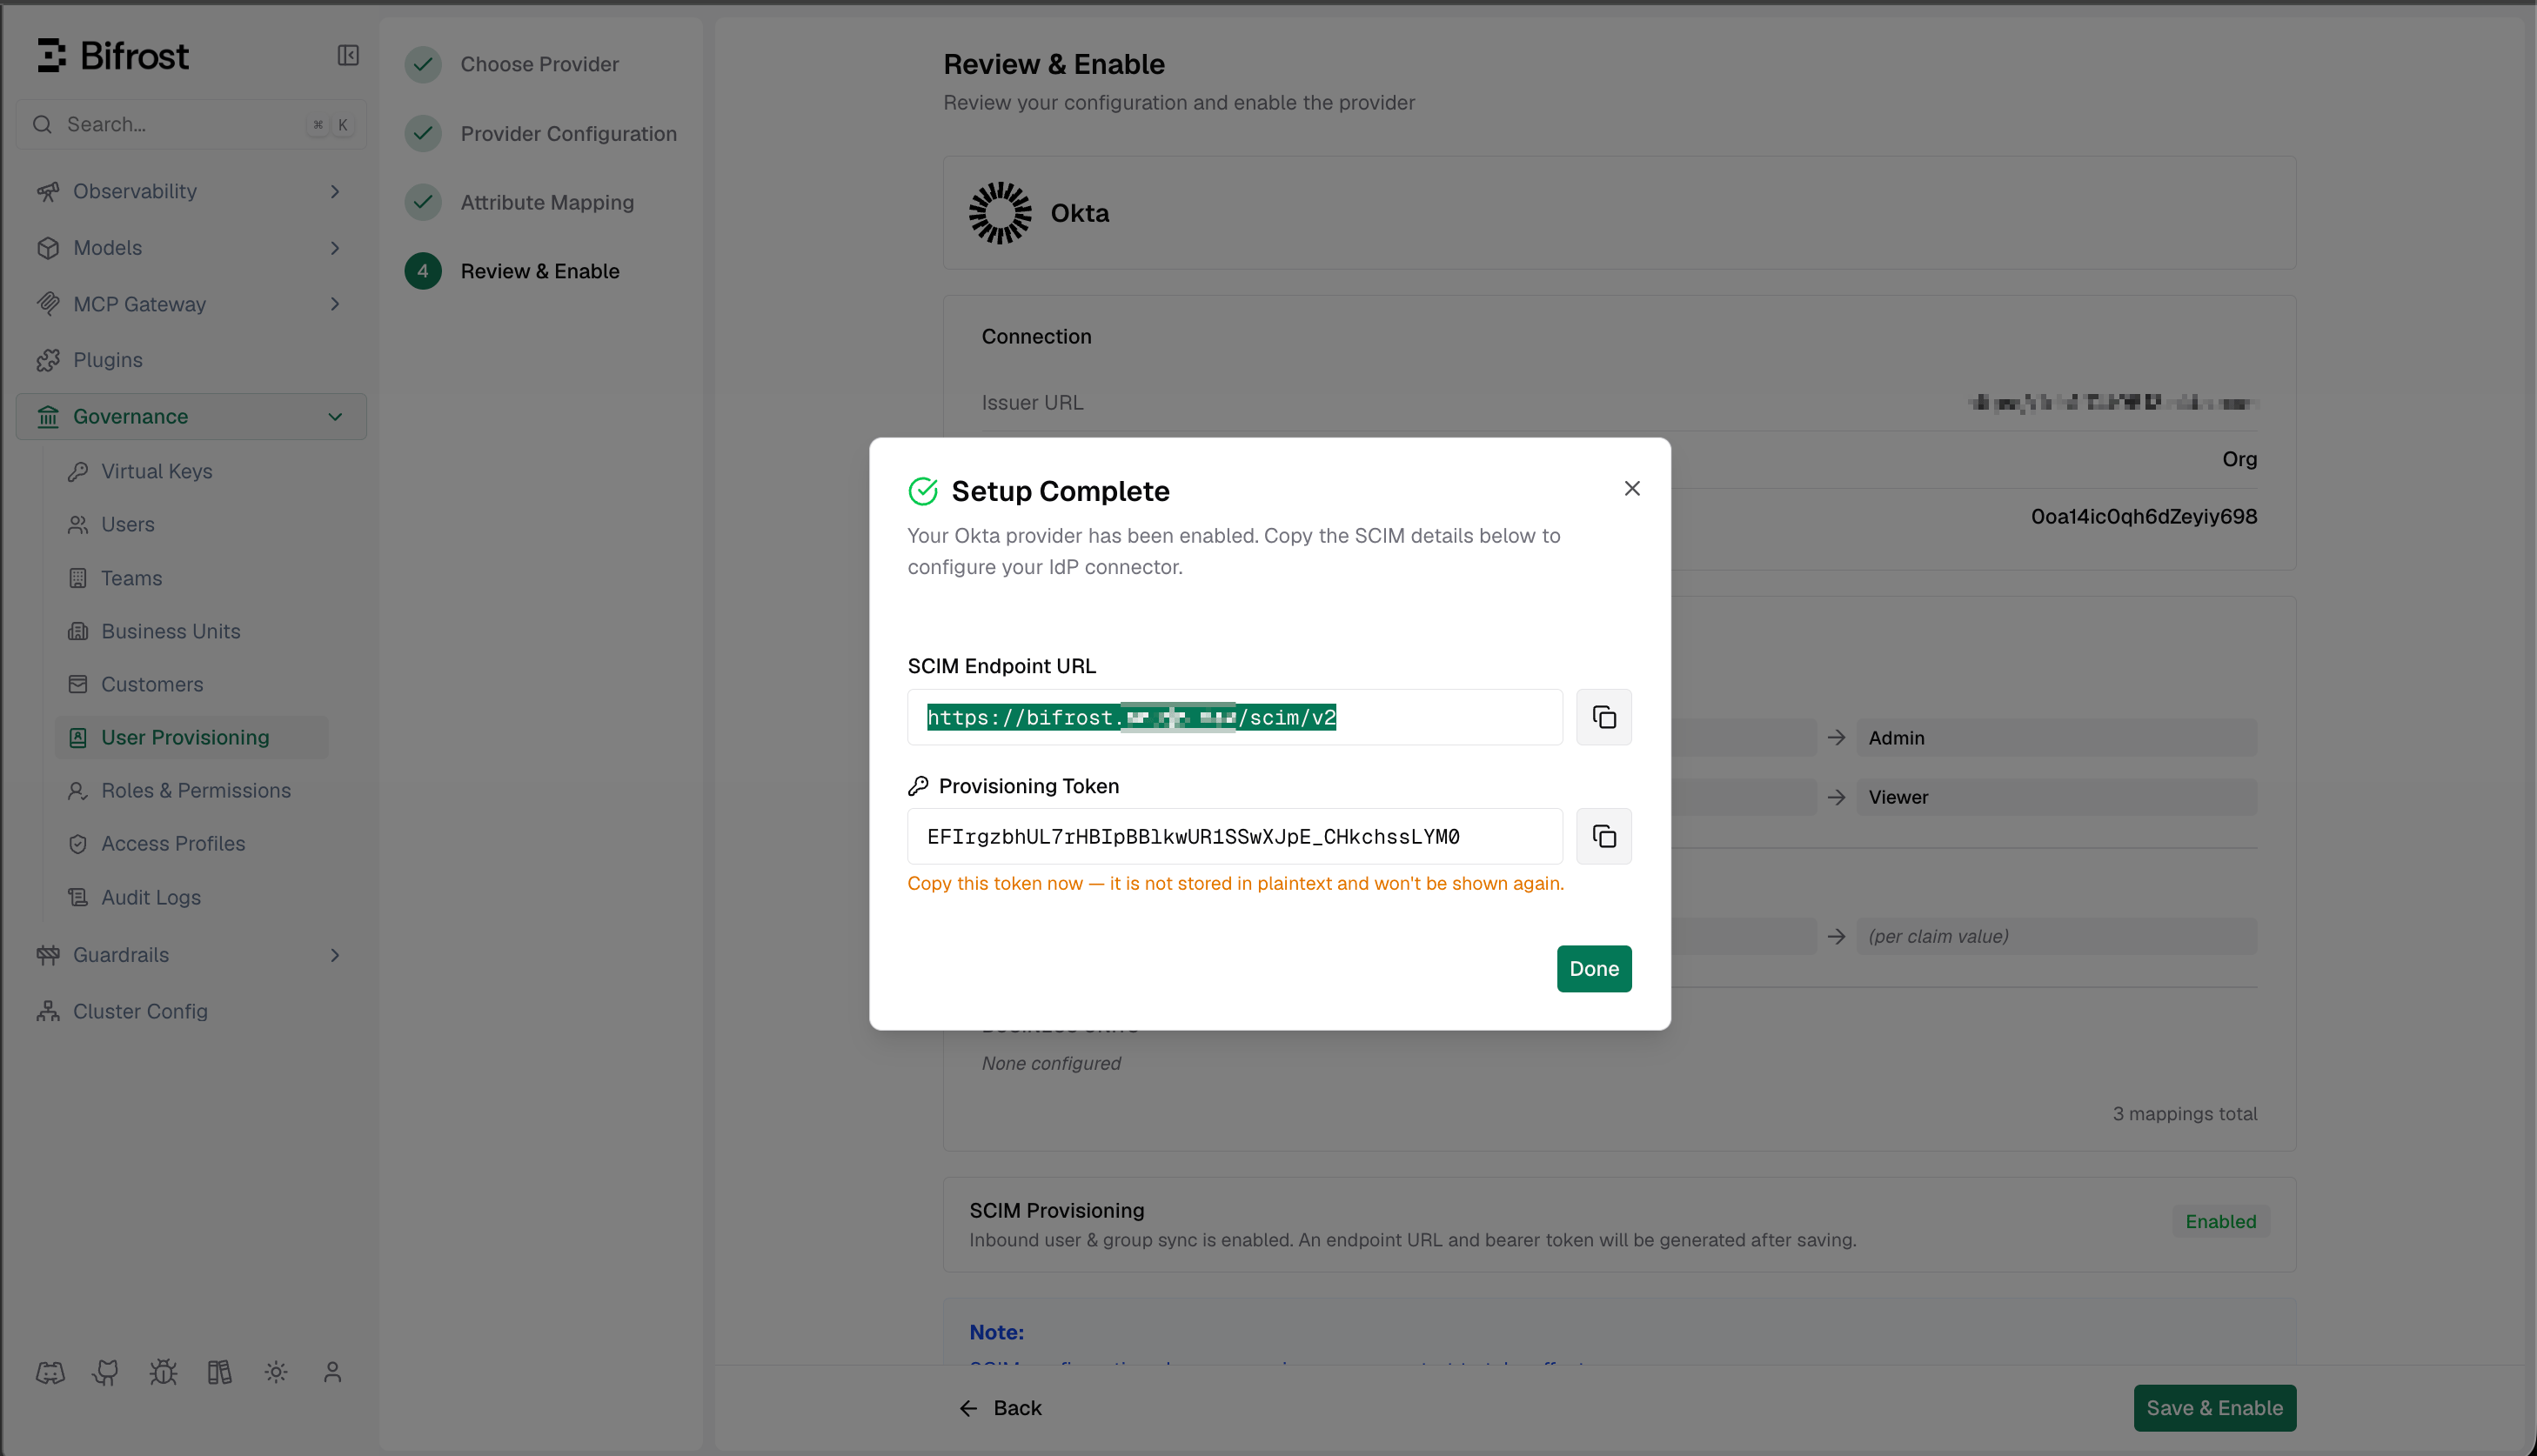
Task: Click the Done button
Action: (x=1593, y=968)
